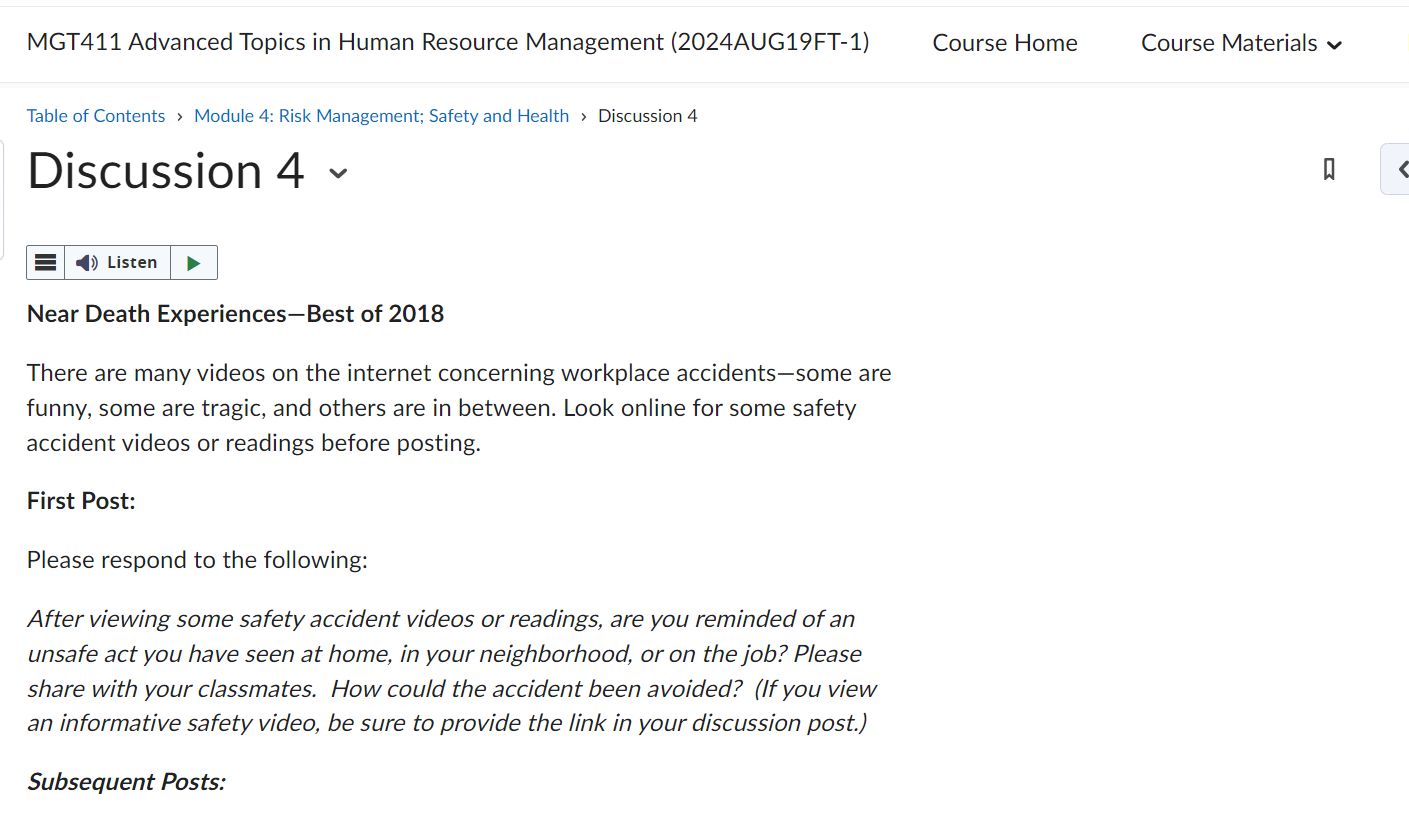This screenshot has height=828, width=1409.
Task: Click the First Post: bold label
Action: (81, 501)
